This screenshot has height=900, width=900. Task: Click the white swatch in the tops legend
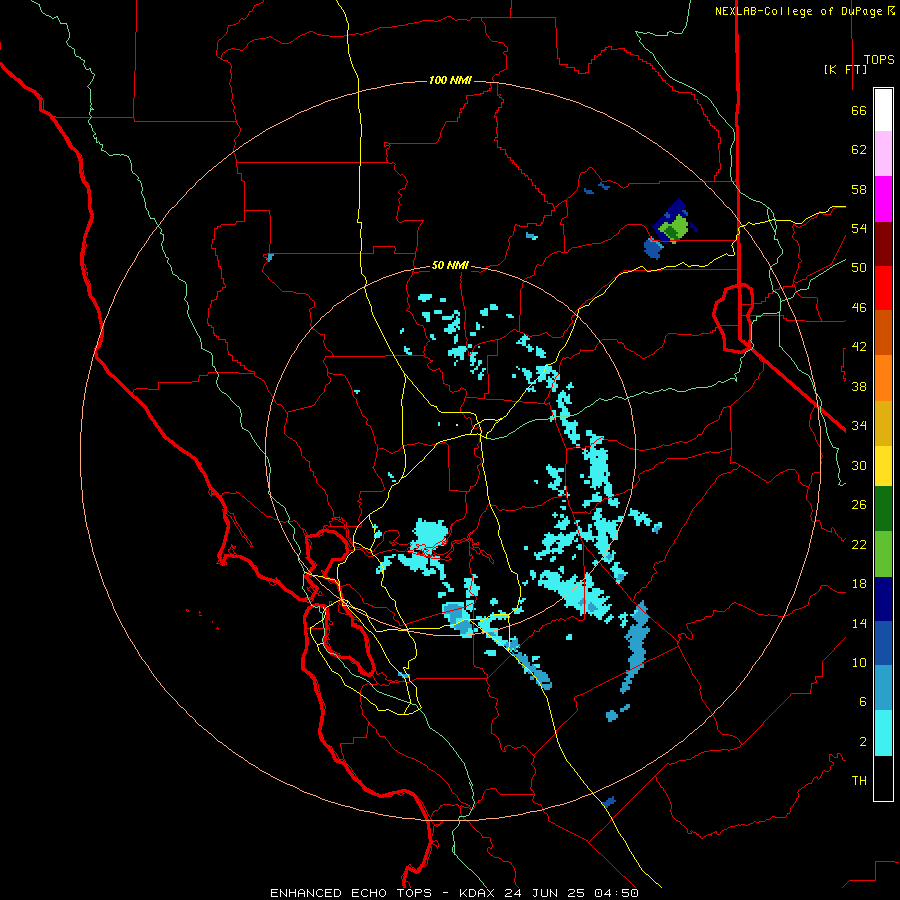[x=883, y=110]
